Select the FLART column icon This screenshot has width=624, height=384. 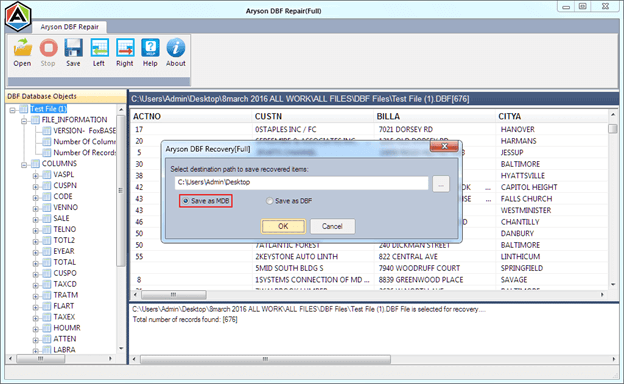coord(47,306)
